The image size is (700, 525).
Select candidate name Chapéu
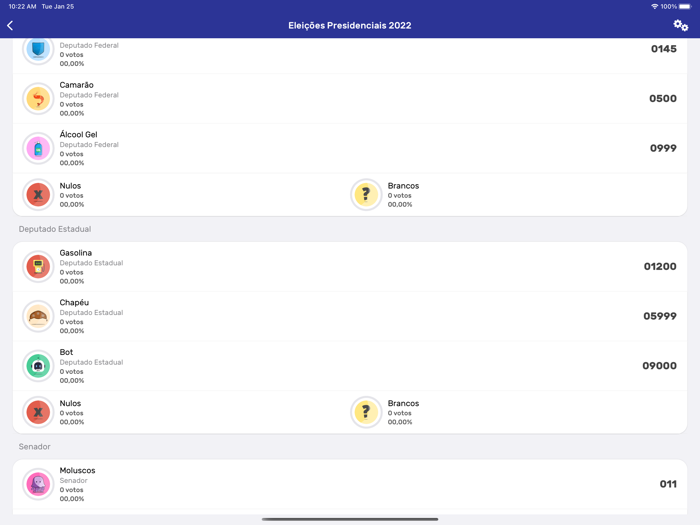74,302
